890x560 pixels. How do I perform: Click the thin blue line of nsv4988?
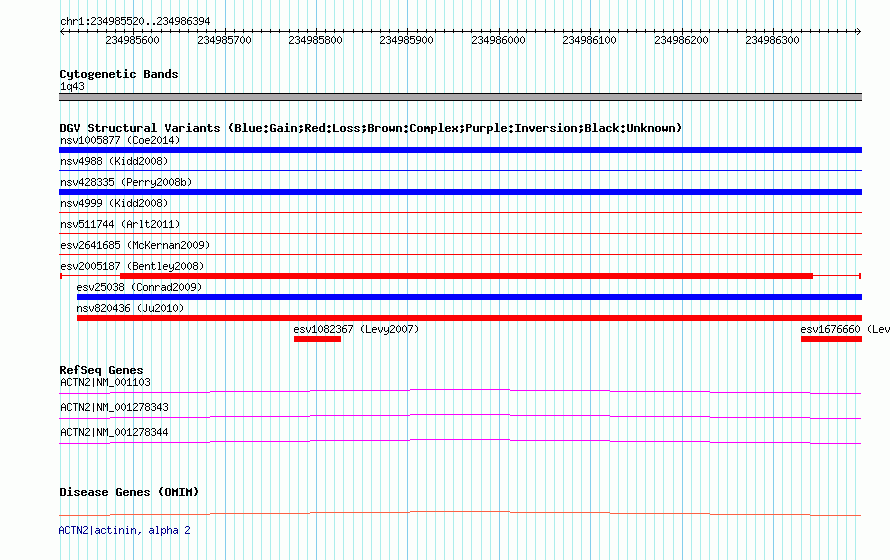[x=460, y=170]
